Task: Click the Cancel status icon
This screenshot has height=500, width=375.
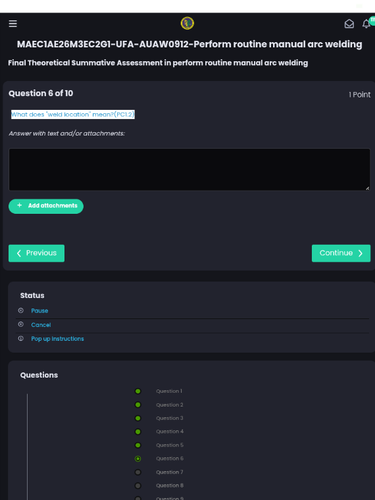Action: (21, 324)
